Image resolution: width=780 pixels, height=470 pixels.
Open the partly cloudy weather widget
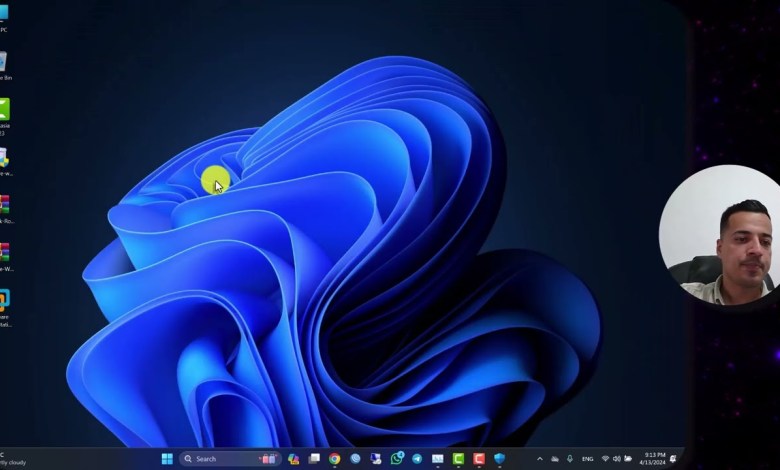coord(12,459)
